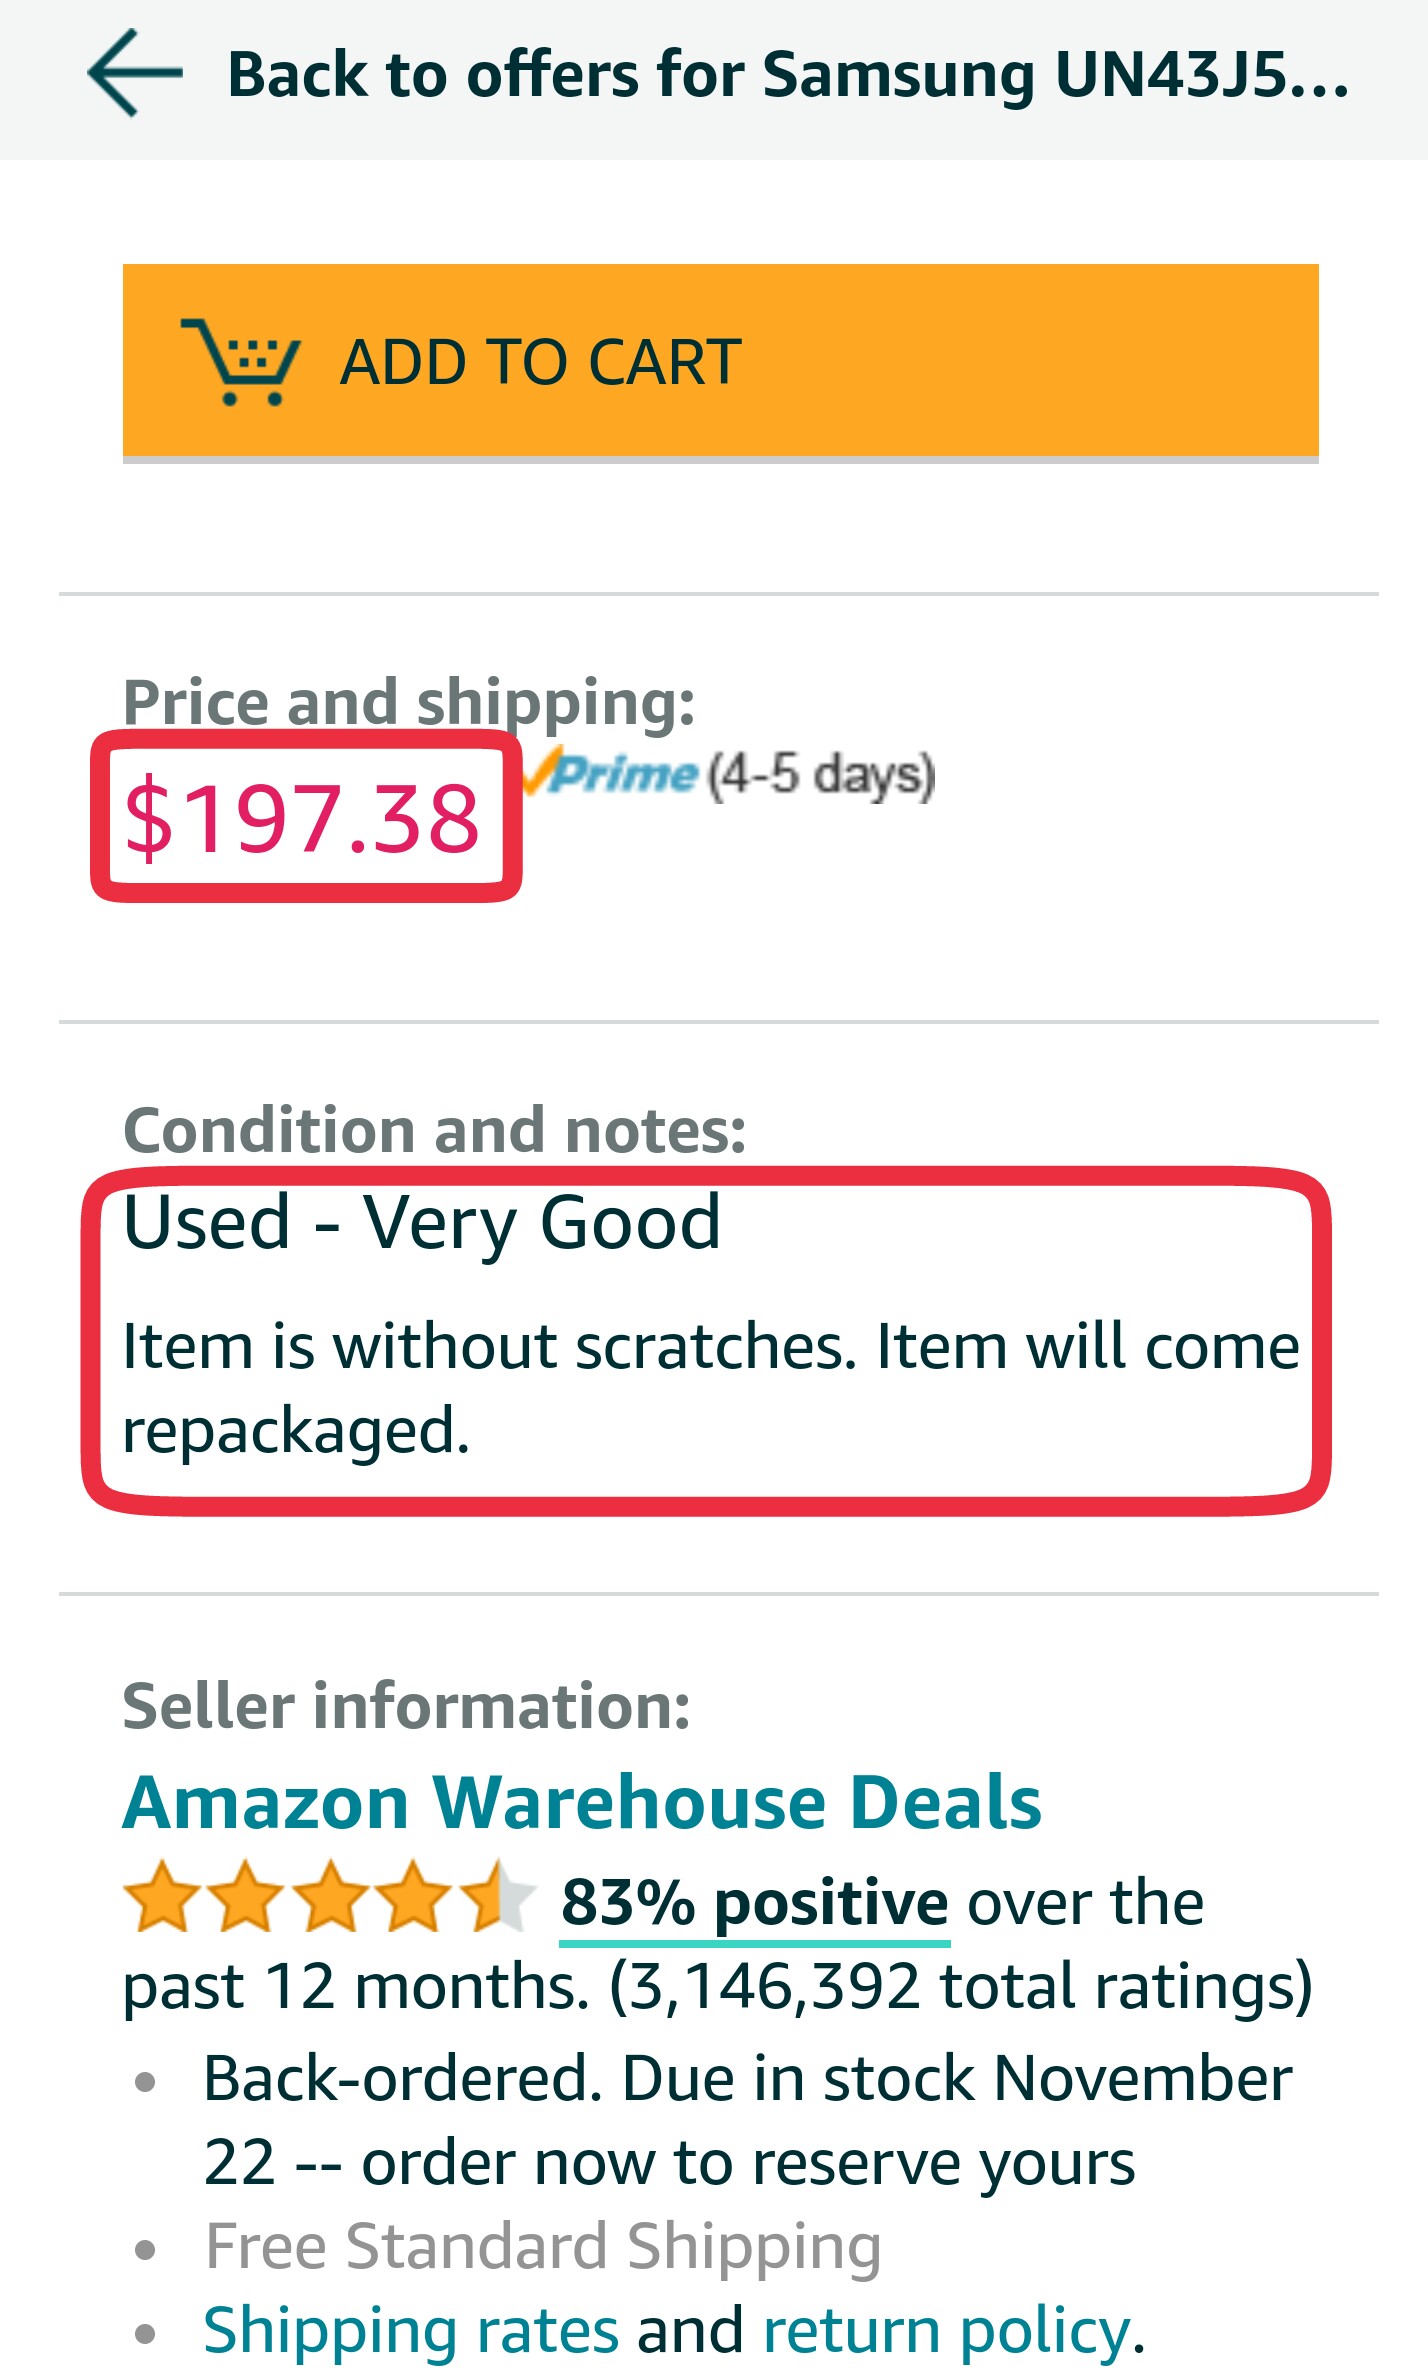Click the (4-5 days) delivery estimate
Viewport: 1428px width, 2373px height.
click(x=822, y=775)
